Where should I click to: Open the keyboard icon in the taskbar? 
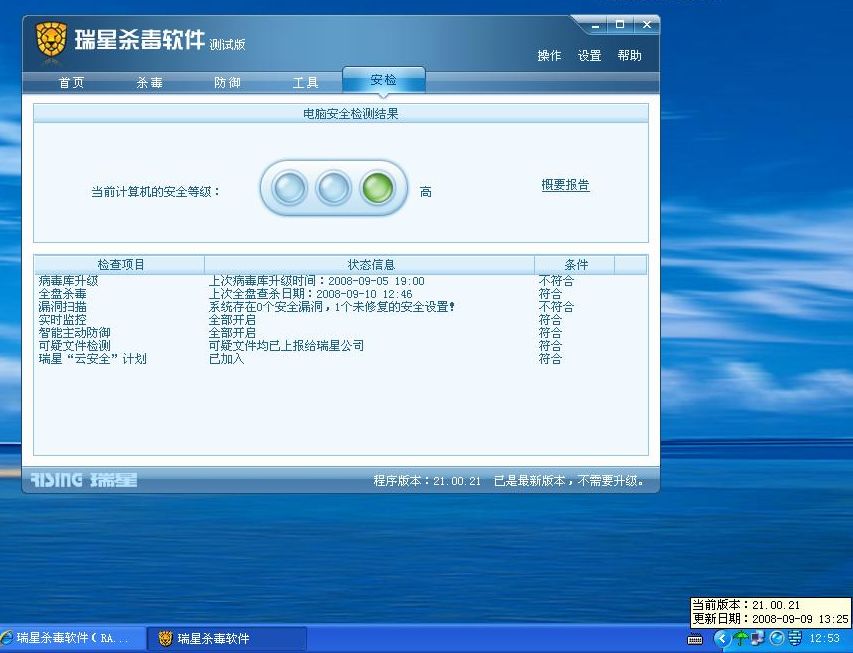pyautogui.click(x=695, y=639)
